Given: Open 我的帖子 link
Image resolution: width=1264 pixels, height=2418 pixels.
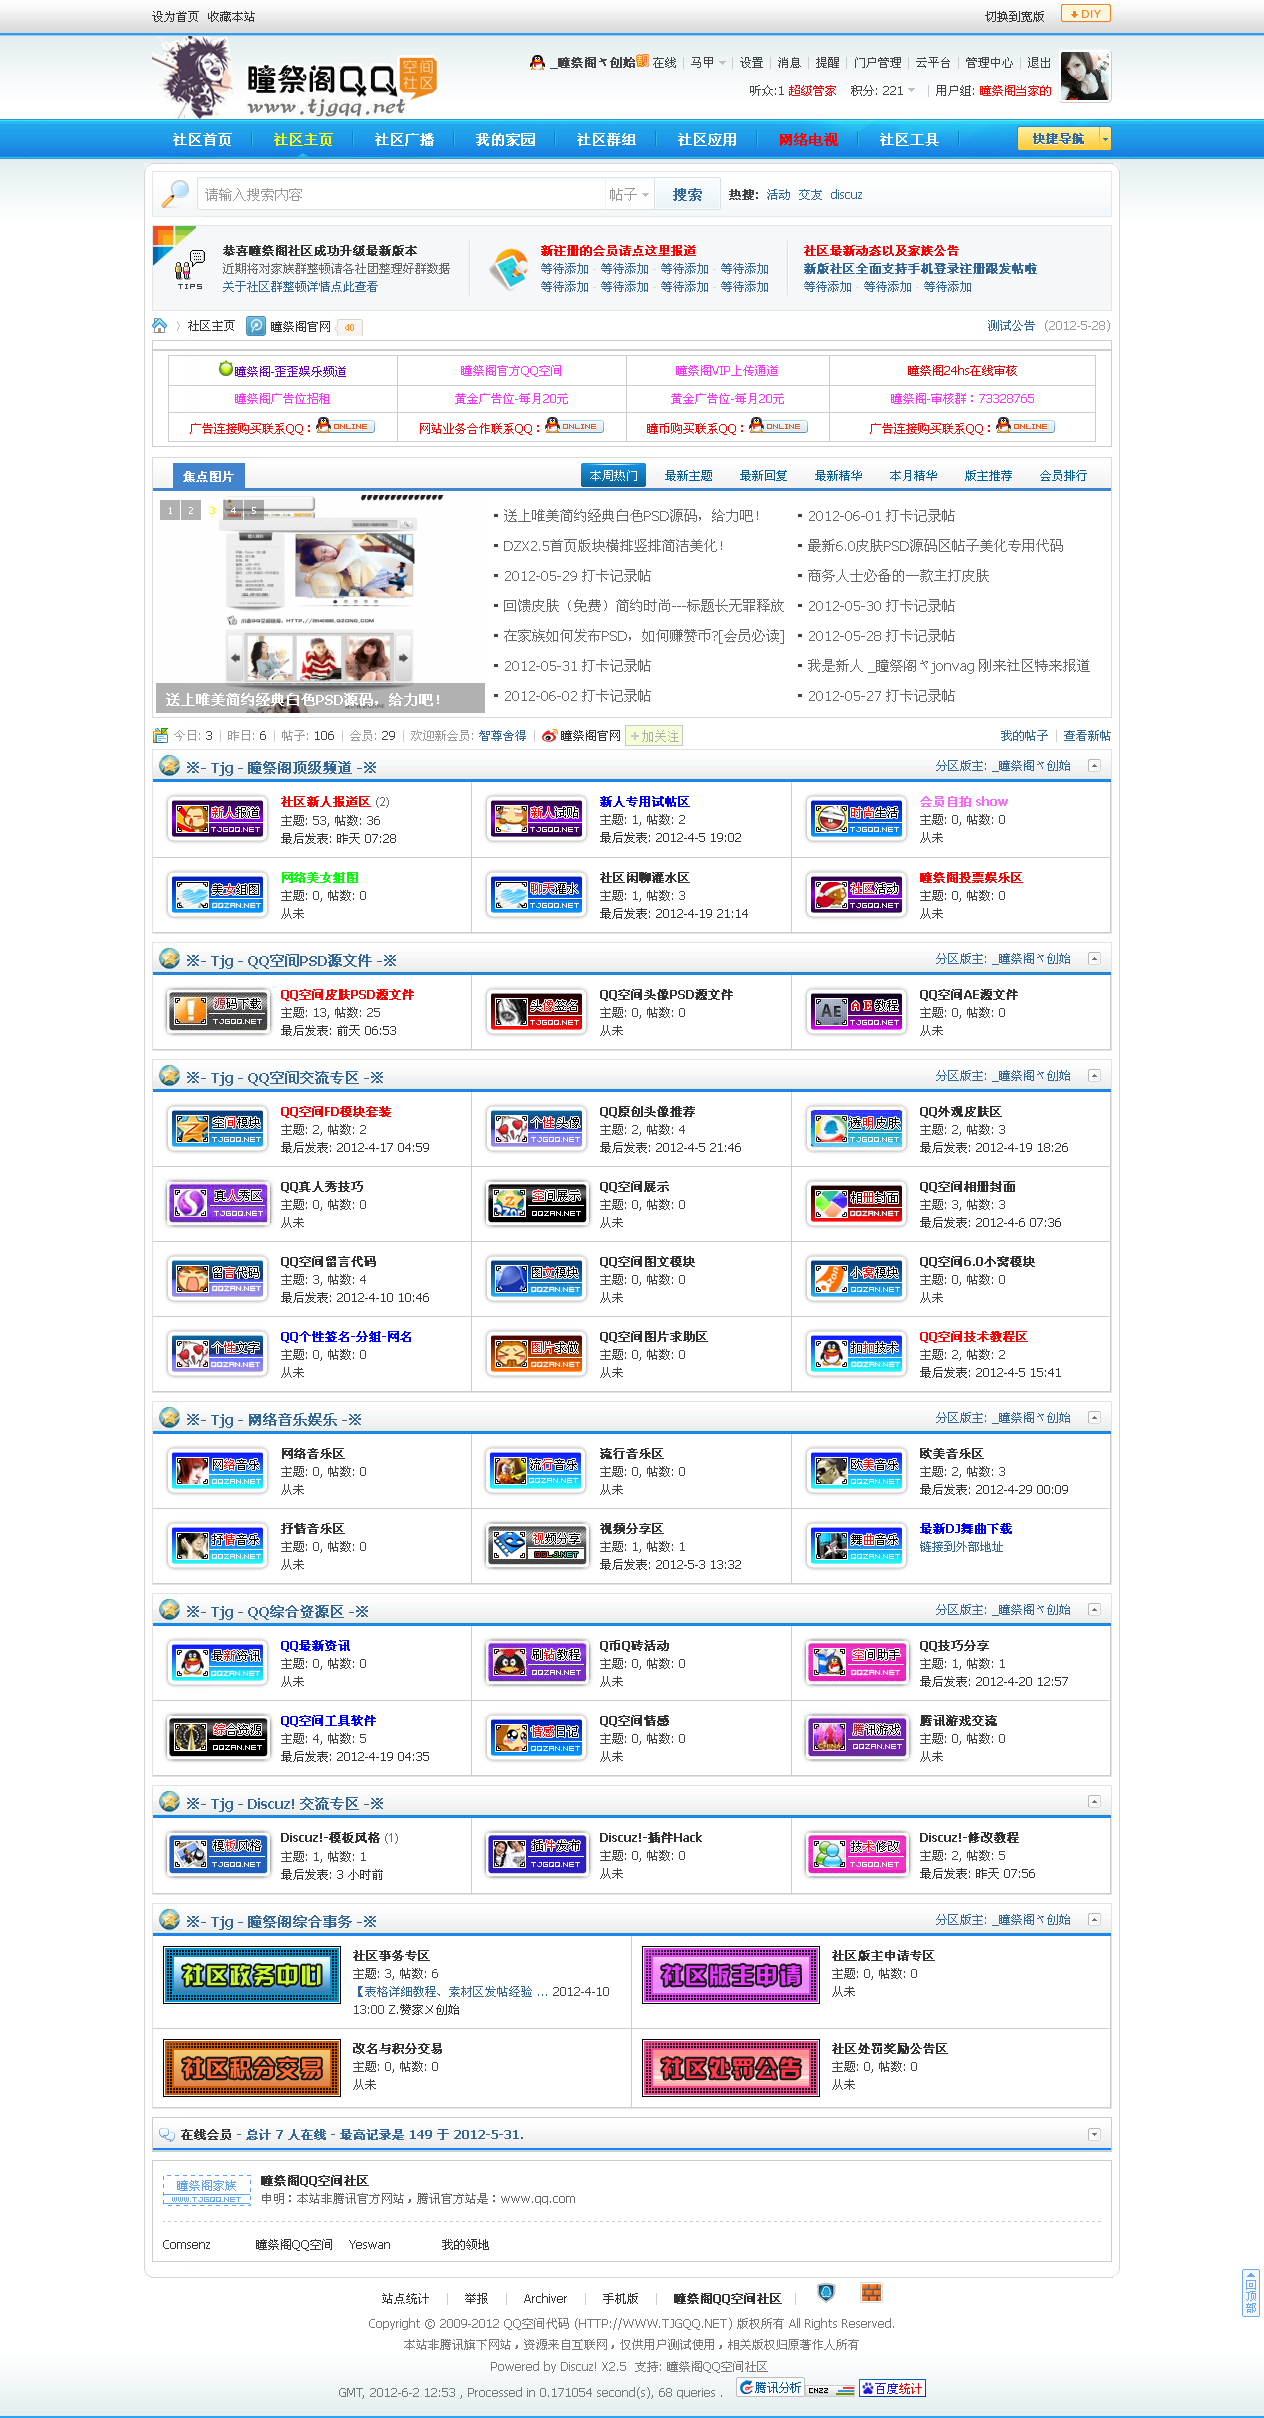Looking at the screenshot, I should click(x=1024, y=736).
